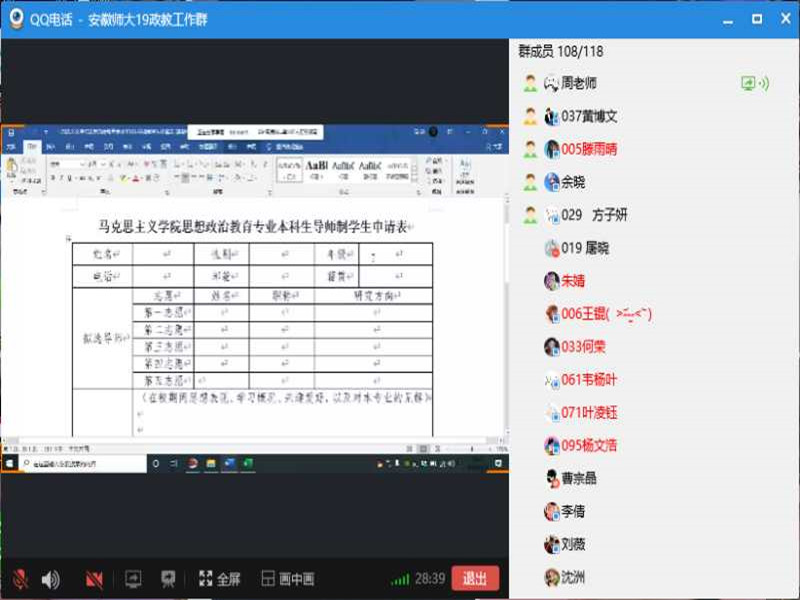Select member 周老师 in the member list
This screenshot has height=600, width=800.
(x=579, y=84)
